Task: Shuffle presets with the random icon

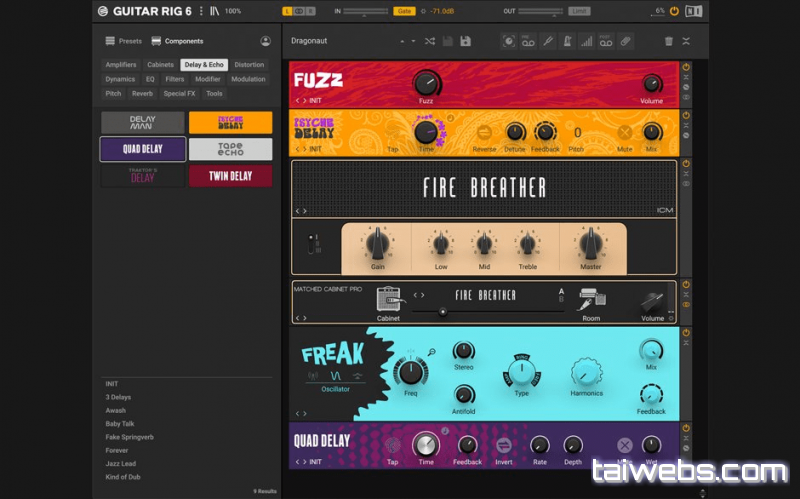Action: click(x=430, y=41)
